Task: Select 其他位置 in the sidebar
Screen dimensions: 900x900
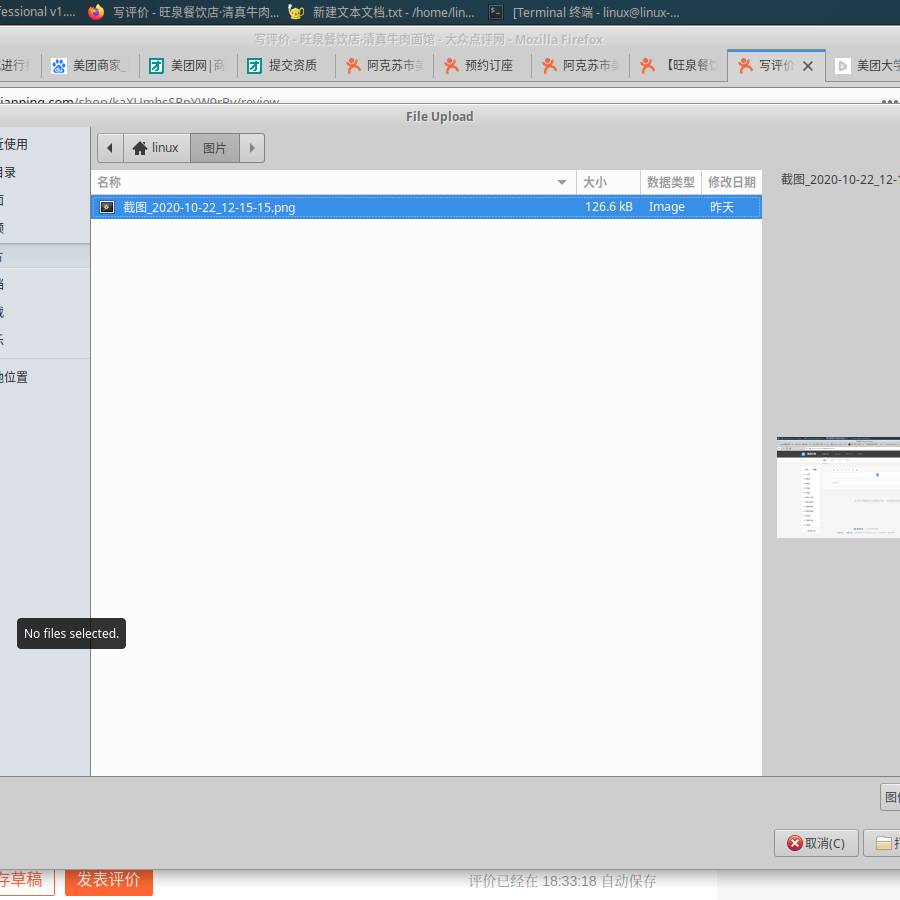Action: click(44, 377)
